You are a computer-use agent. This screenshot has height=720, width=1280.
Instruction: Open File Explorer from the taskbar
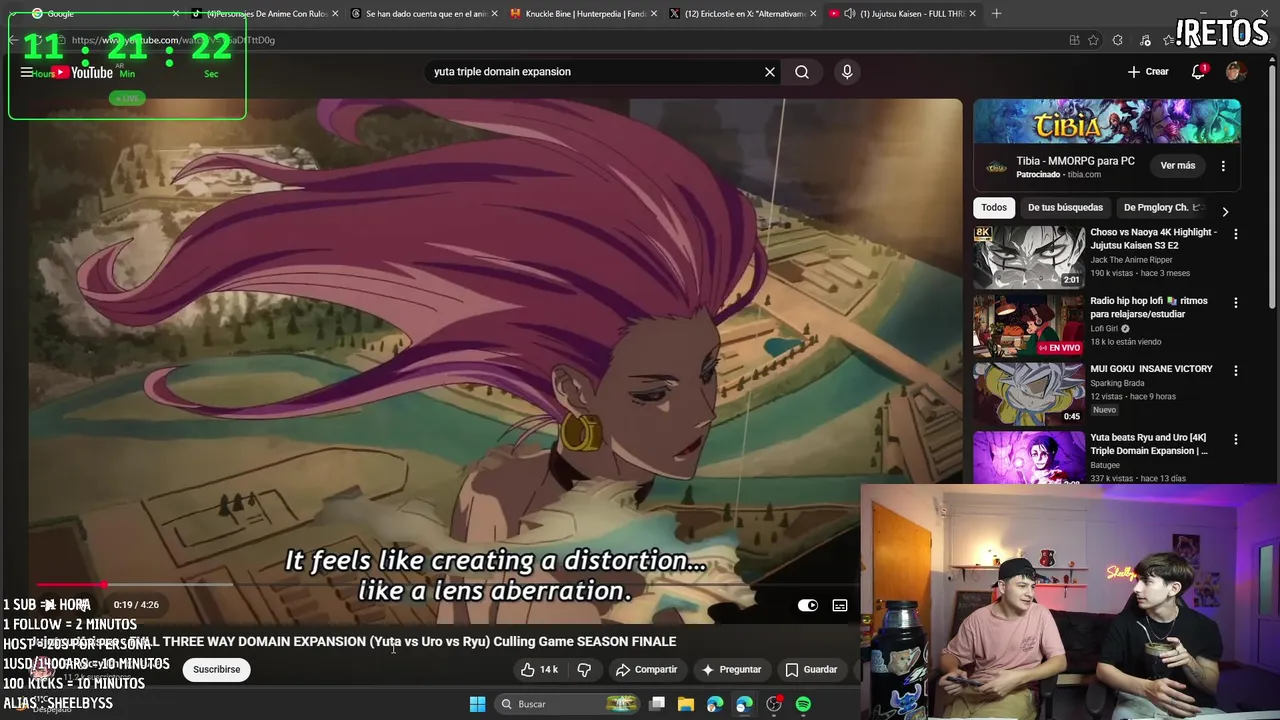pyautogui.click(x=686, y=704)
